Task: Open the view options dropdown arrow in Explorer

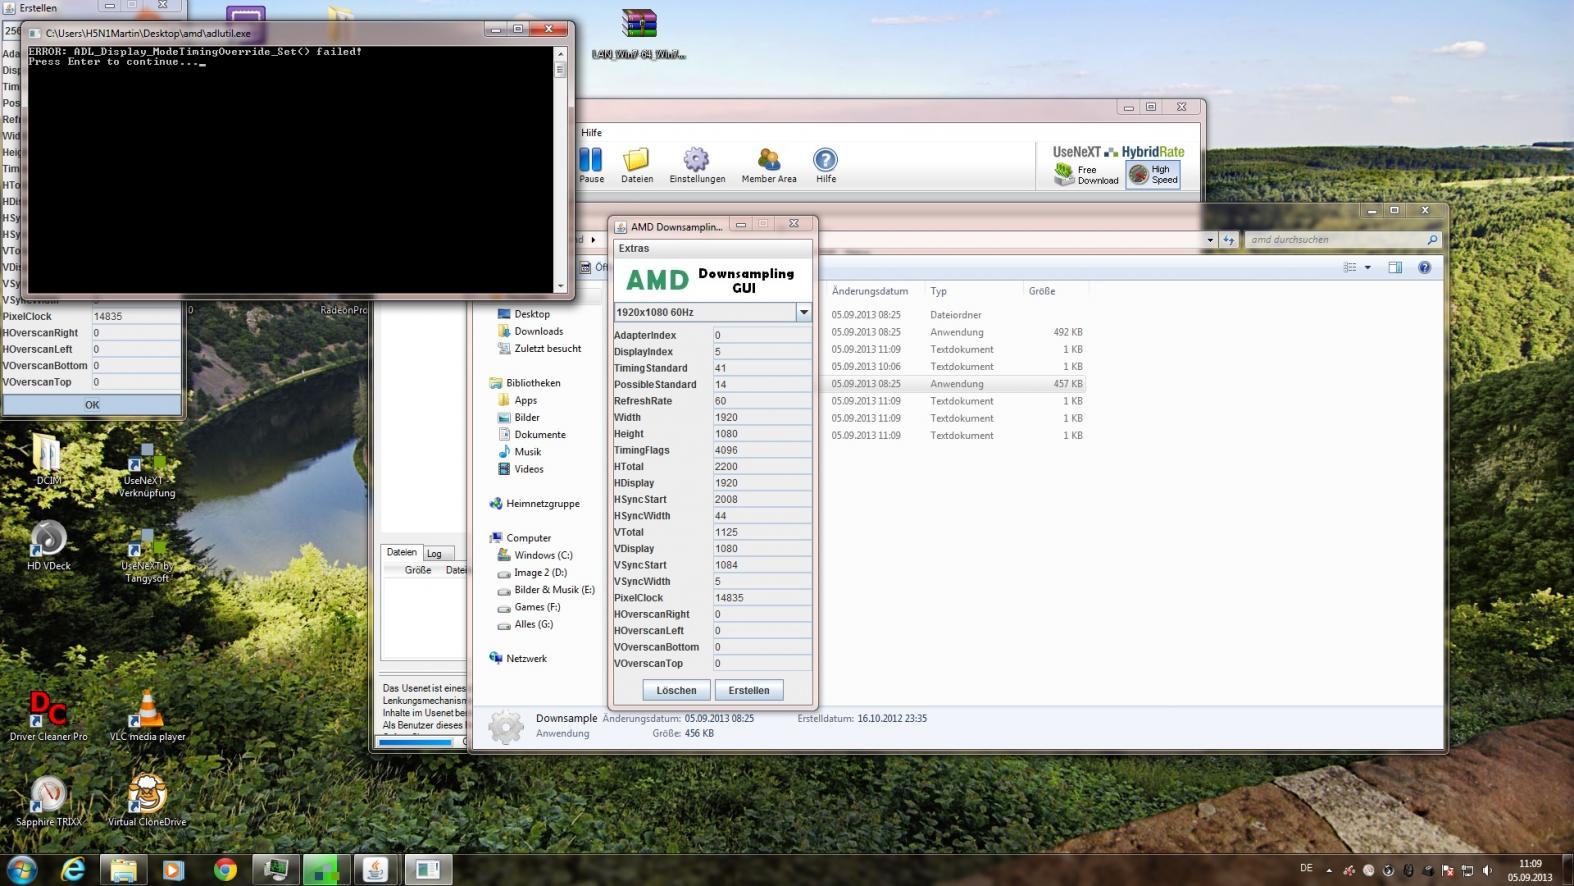Action: click(1367, 267)
